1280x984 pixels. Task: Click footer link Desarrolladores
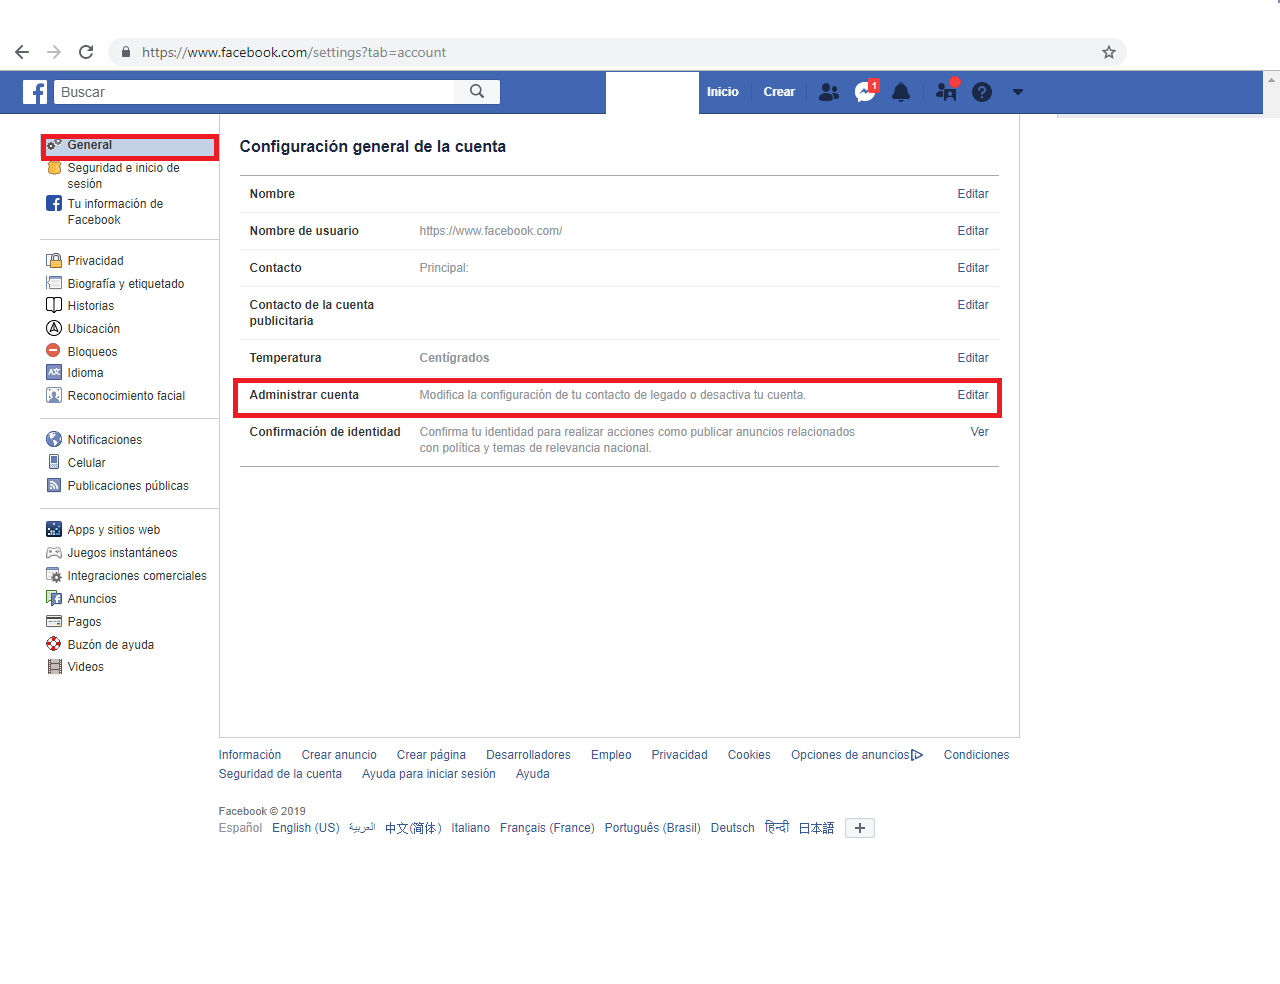click(x=528, y=755)
